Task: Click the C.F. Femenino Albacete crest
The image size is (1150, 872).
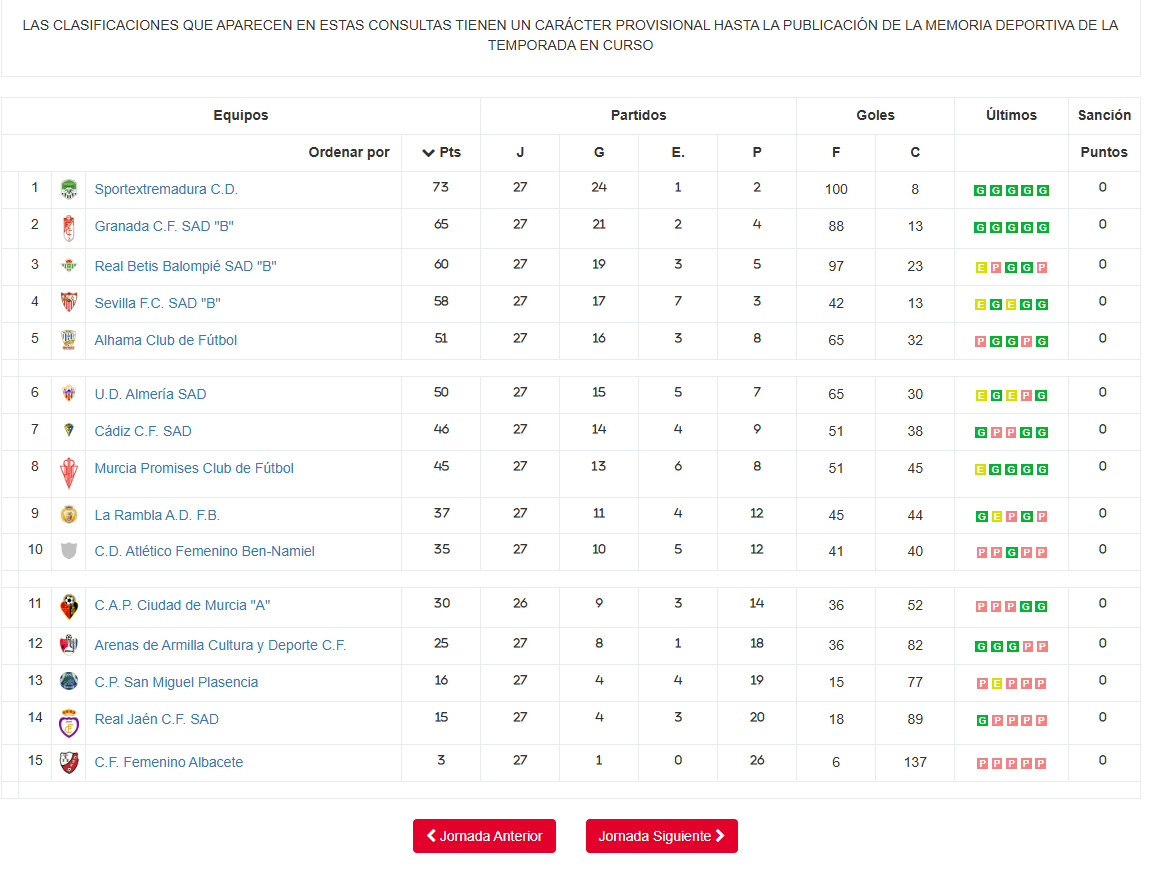Action: click(69, 763)
